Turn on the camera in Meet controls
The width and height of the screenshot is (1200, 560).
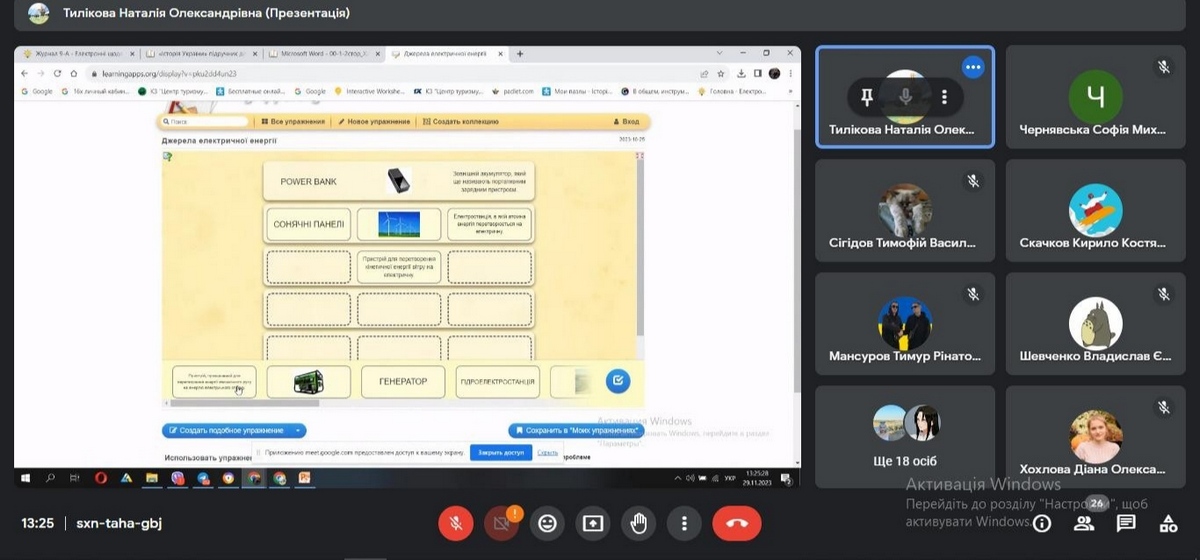click(501, 523)
